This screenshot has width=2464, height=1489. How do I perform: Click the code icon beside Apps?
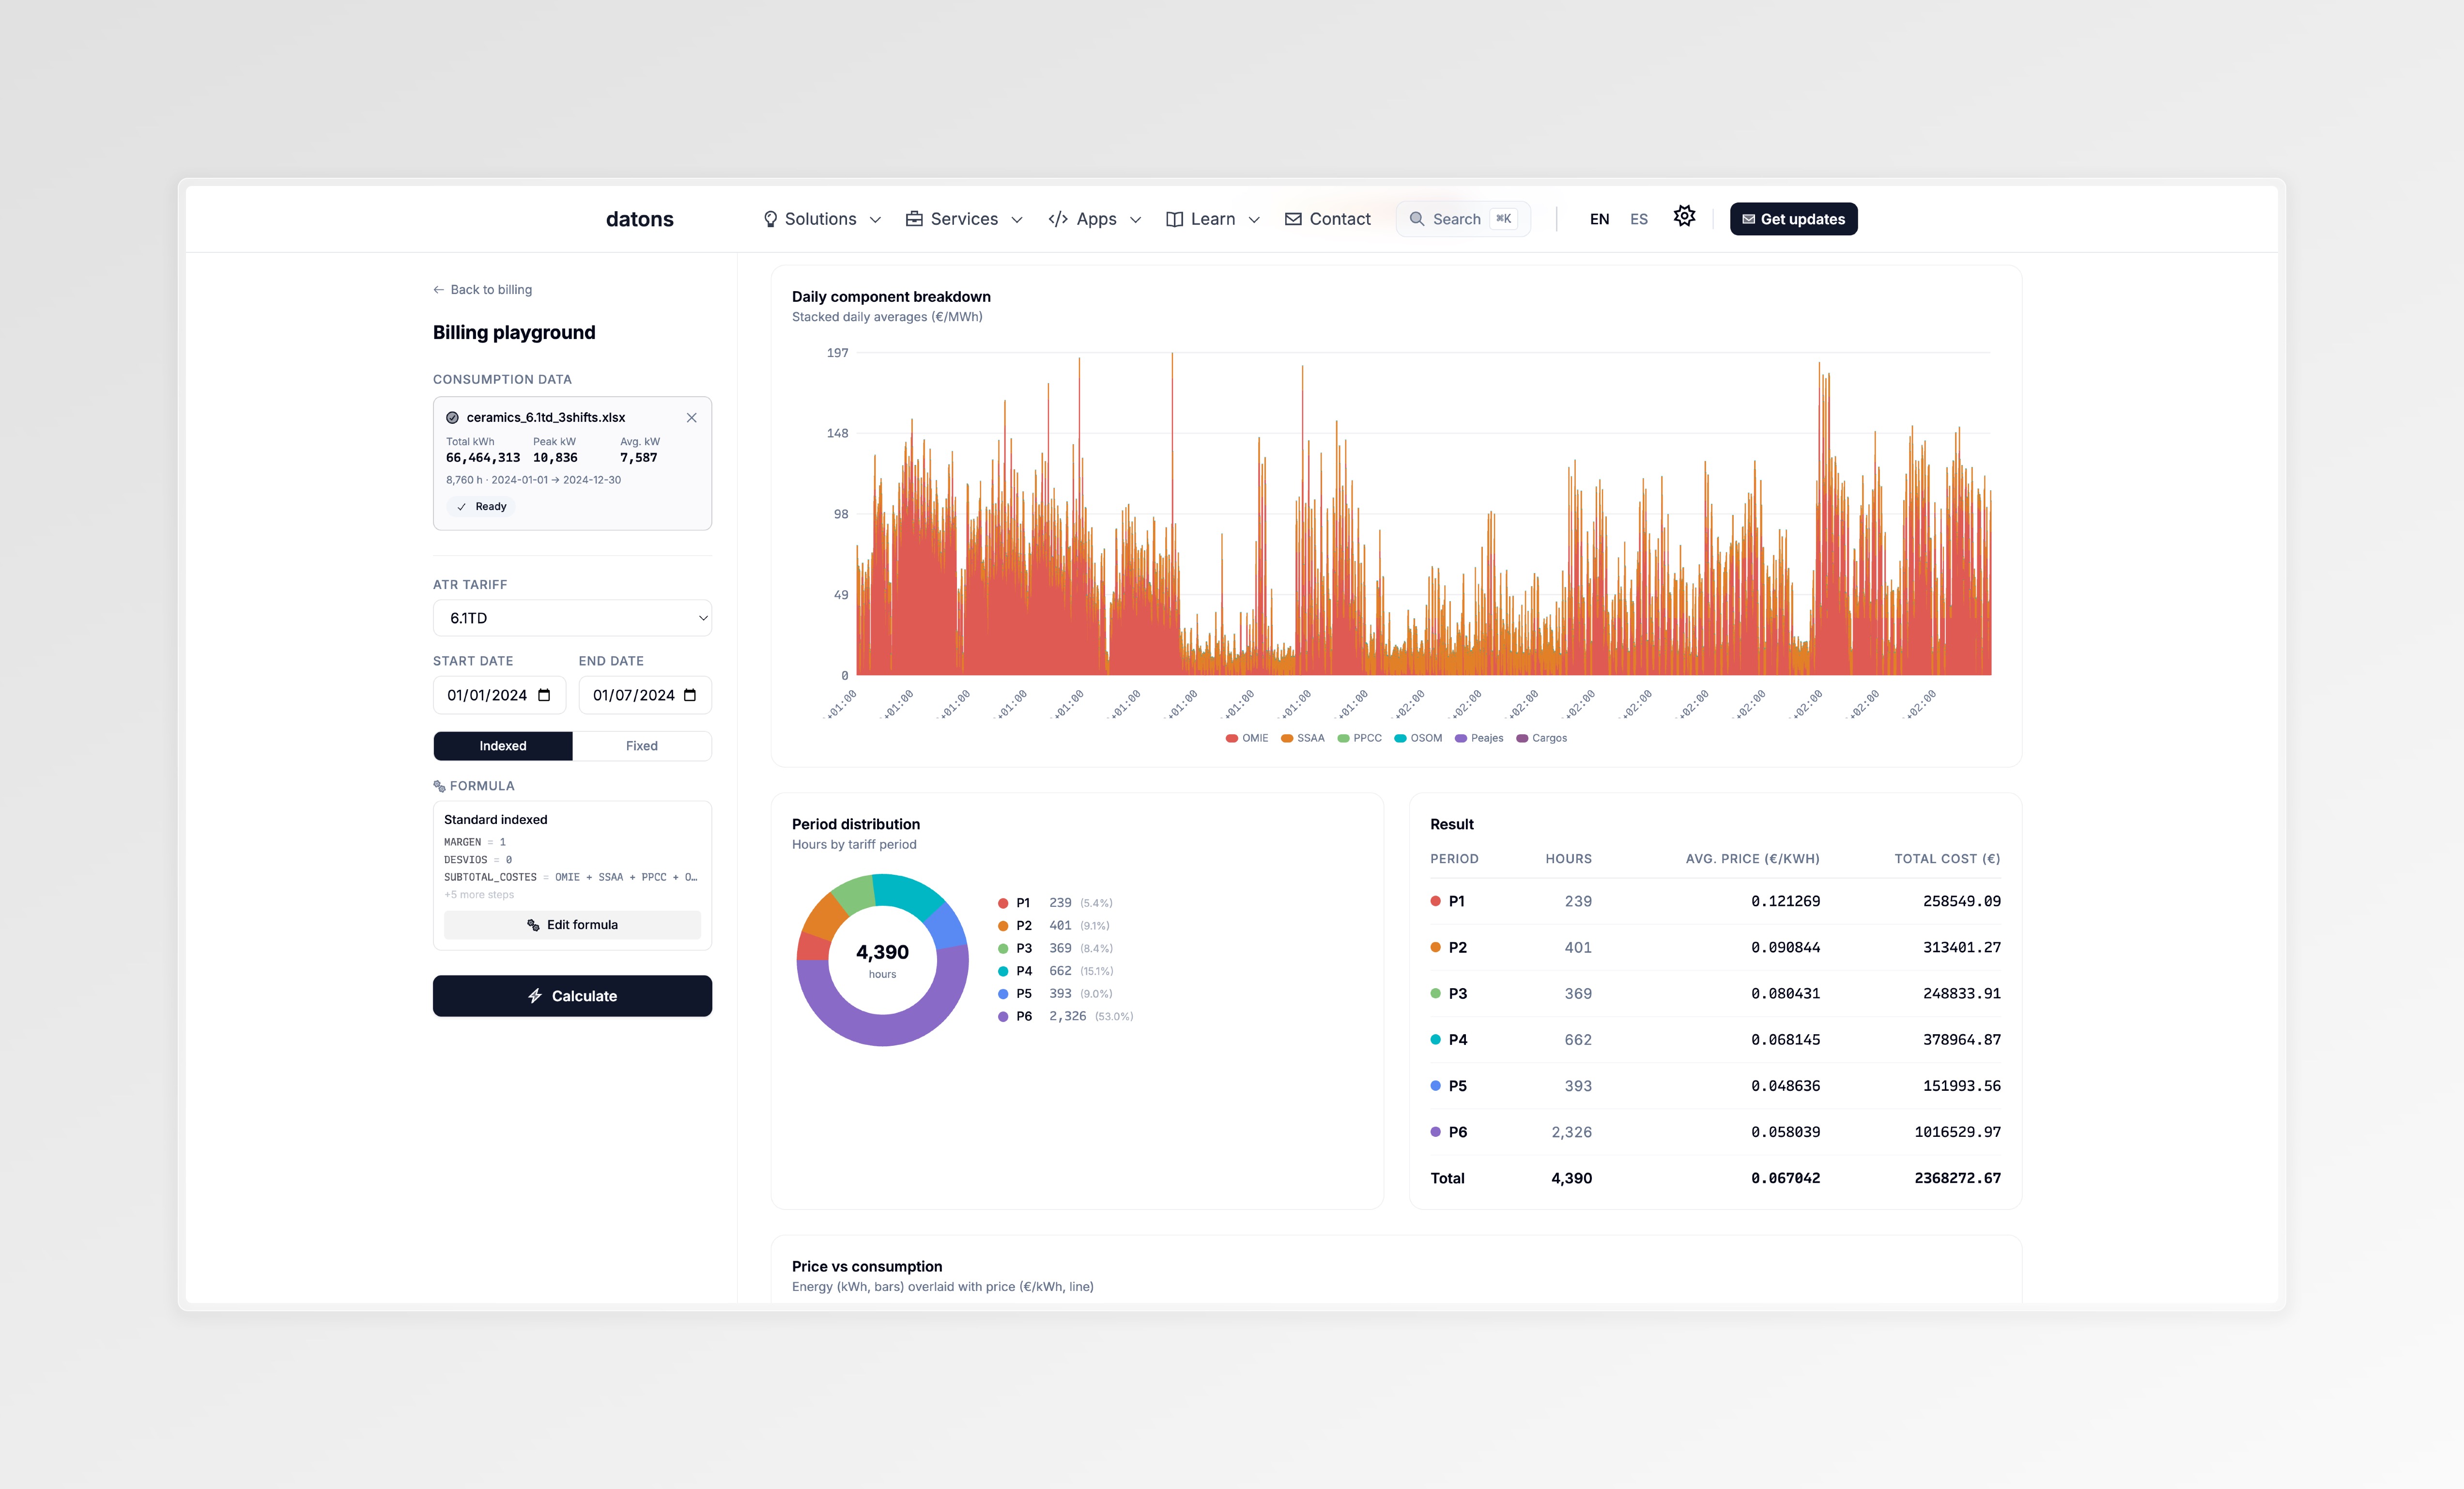[x=1058, y=218]
